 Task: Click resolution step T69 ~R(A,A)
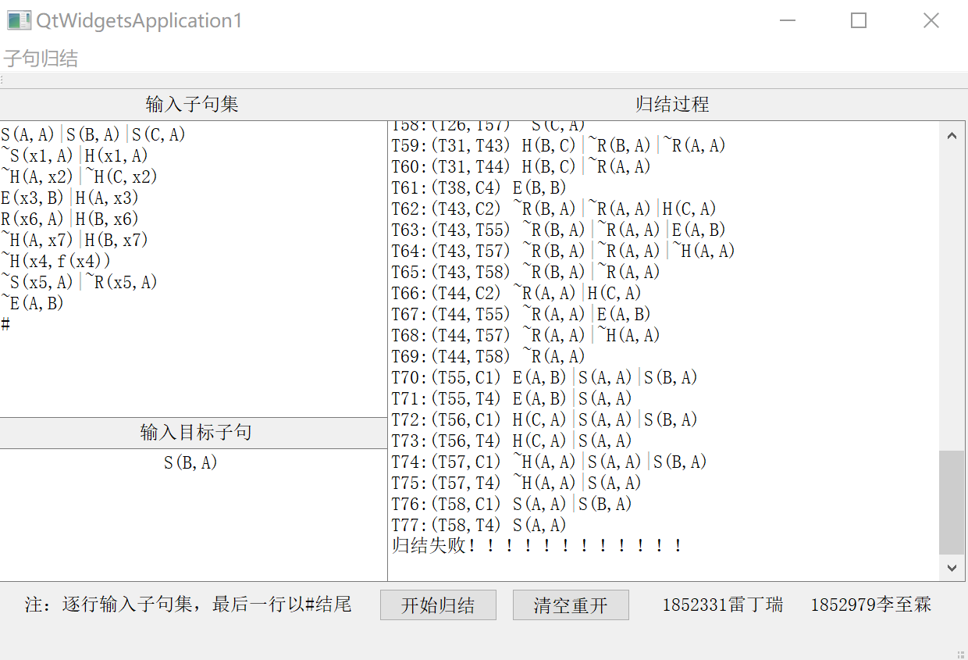(x=488, y=356)
